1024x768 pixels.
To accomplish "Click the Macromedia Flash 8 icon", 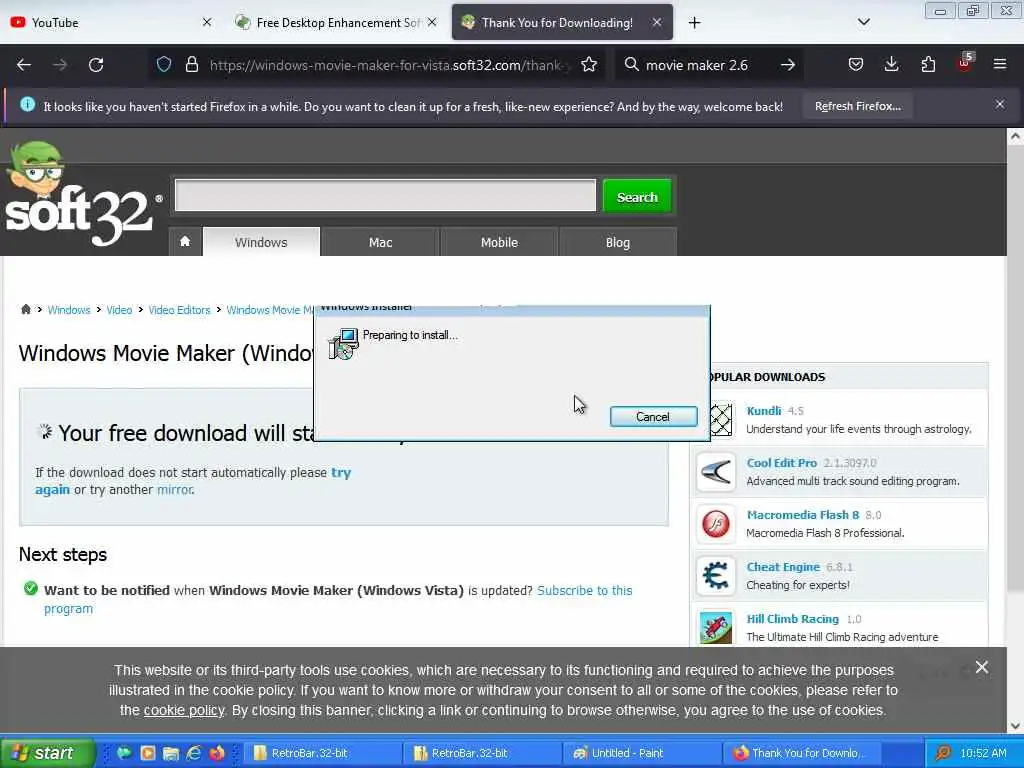I will point(716,524).
